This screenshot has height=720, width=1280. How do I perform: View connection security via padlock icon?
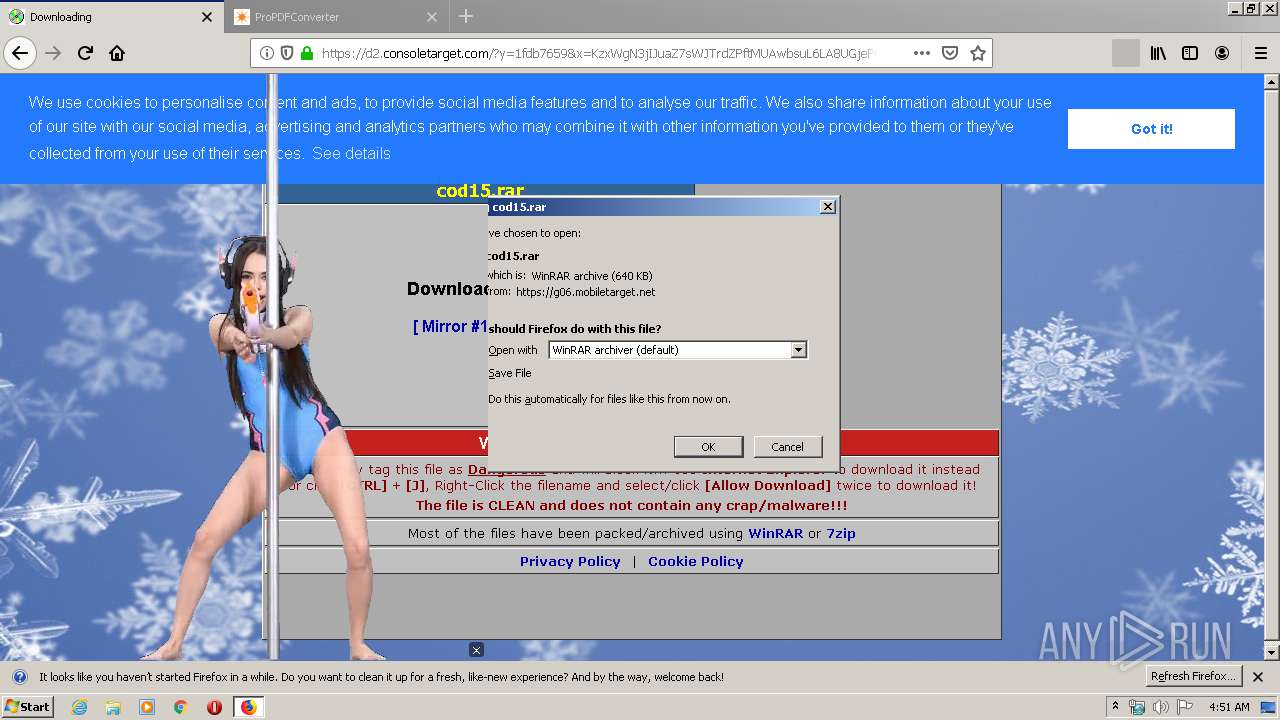click(306, 53)
